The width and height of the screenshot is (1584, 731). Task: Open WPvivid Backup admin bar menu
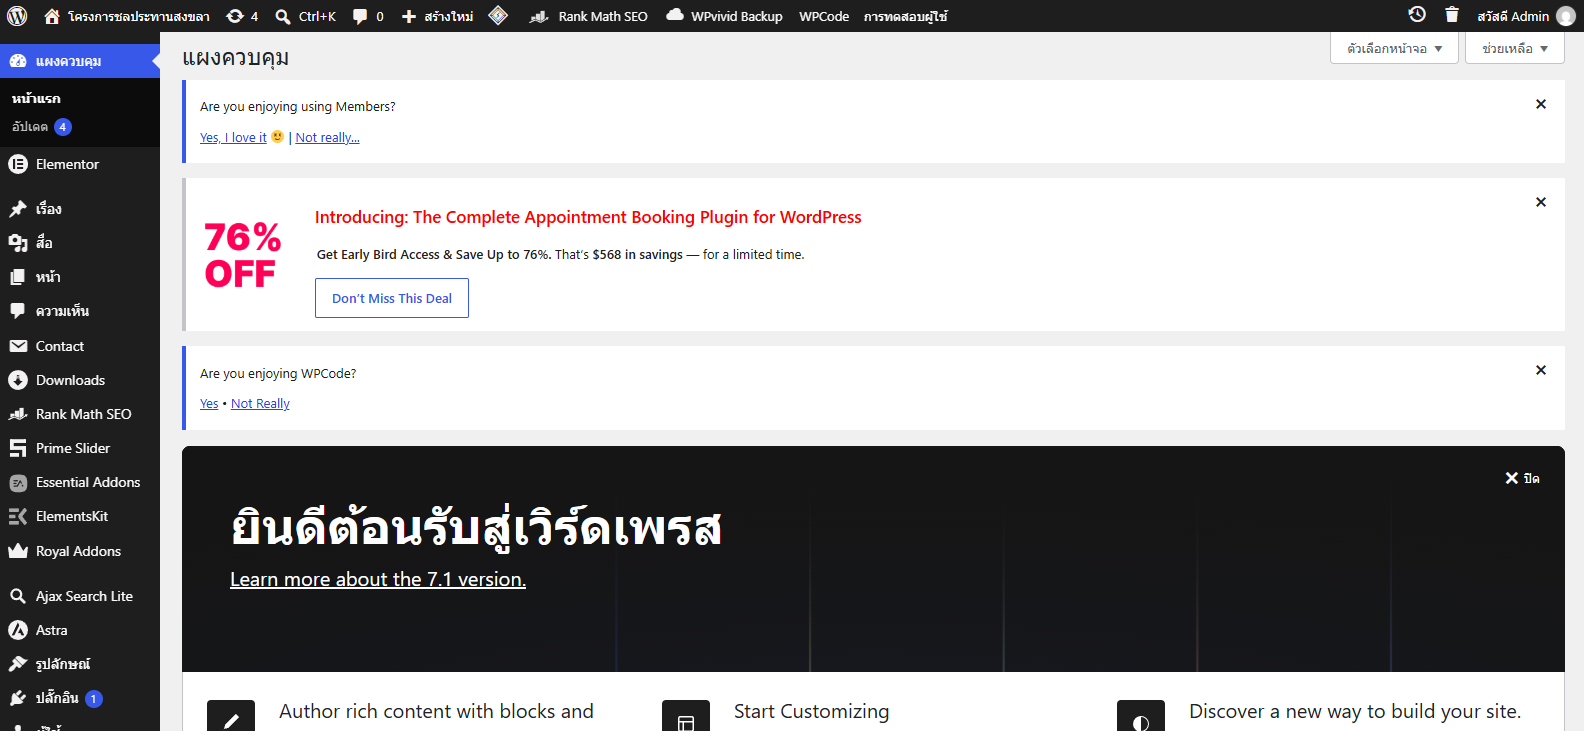725,16
